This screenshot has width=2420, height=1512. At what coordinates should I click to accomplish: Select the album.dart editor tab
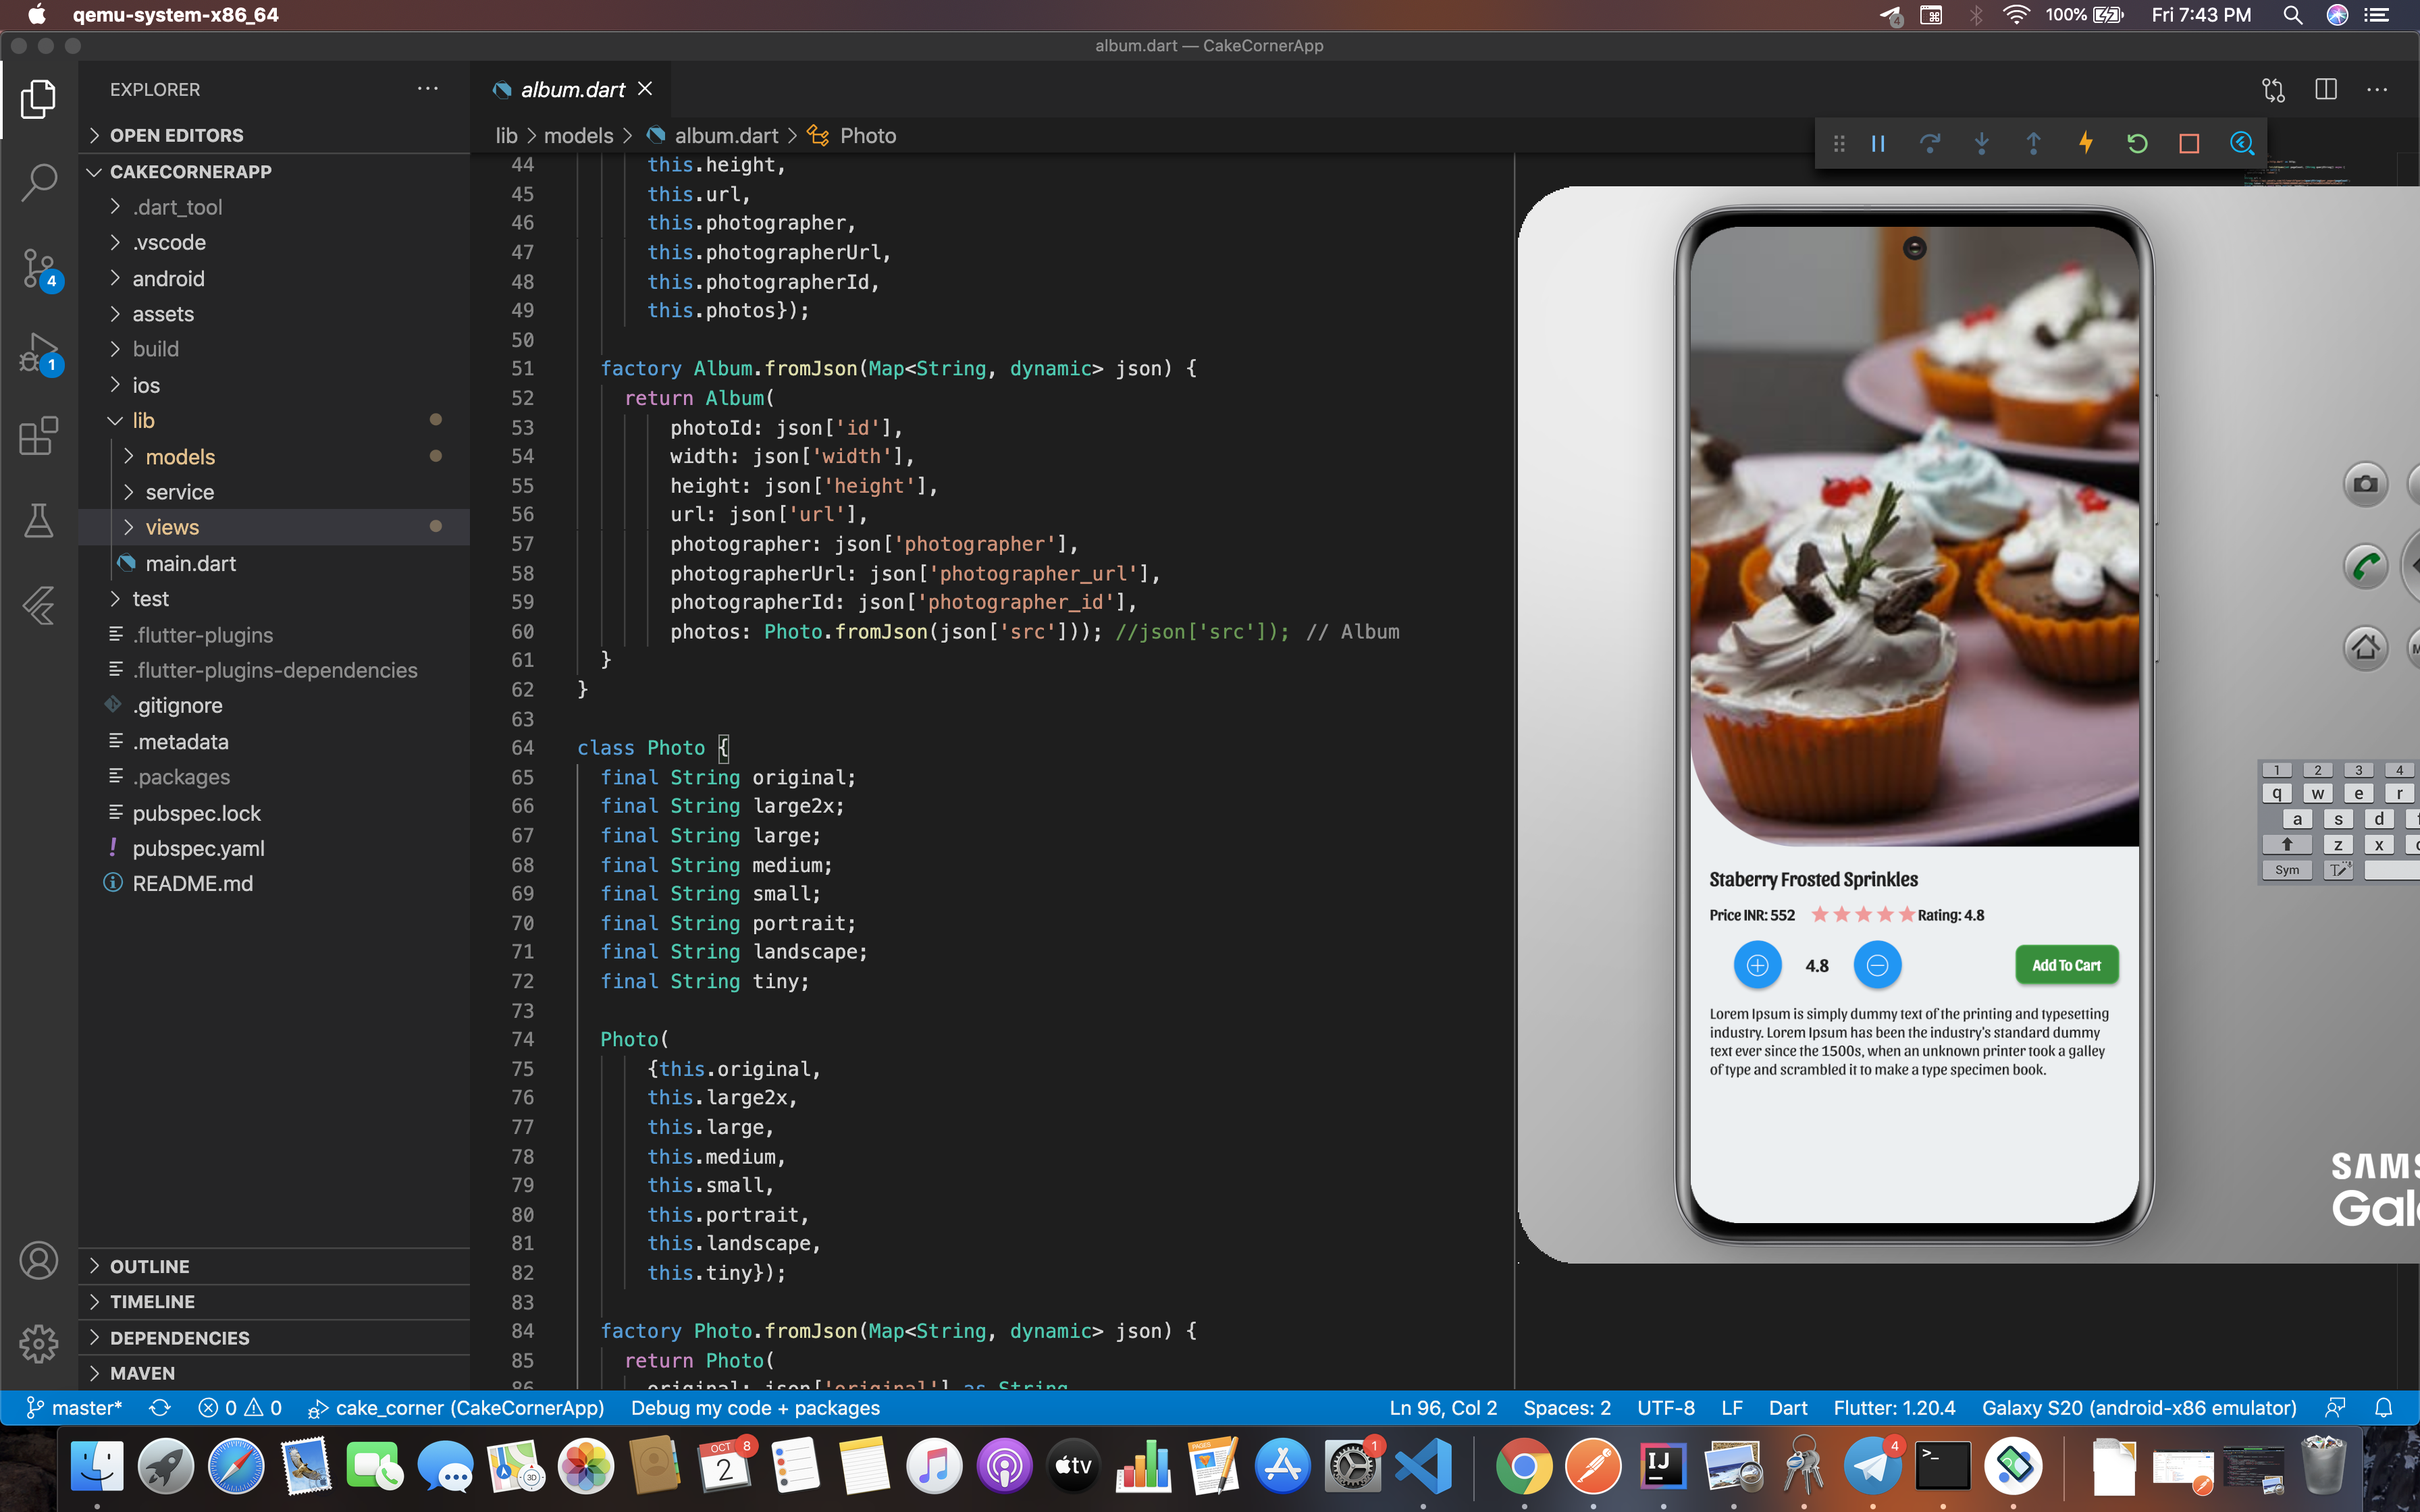pos(570,89)
